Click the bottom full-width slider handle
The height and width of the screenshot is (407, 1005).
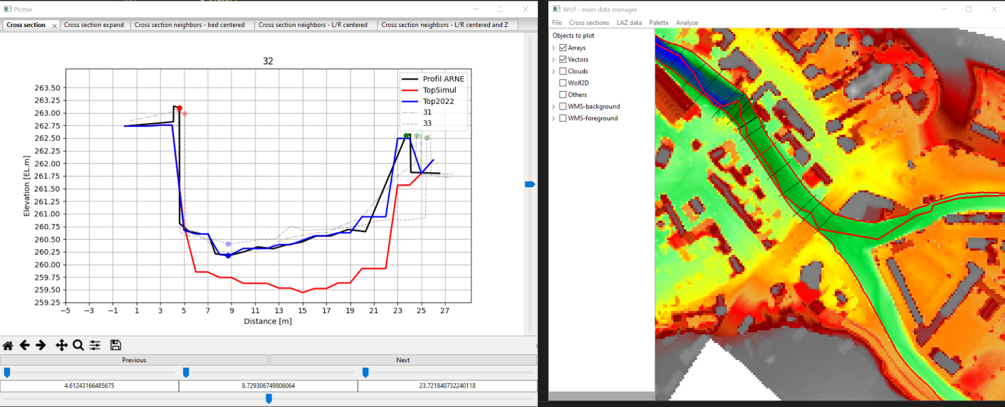268,398
